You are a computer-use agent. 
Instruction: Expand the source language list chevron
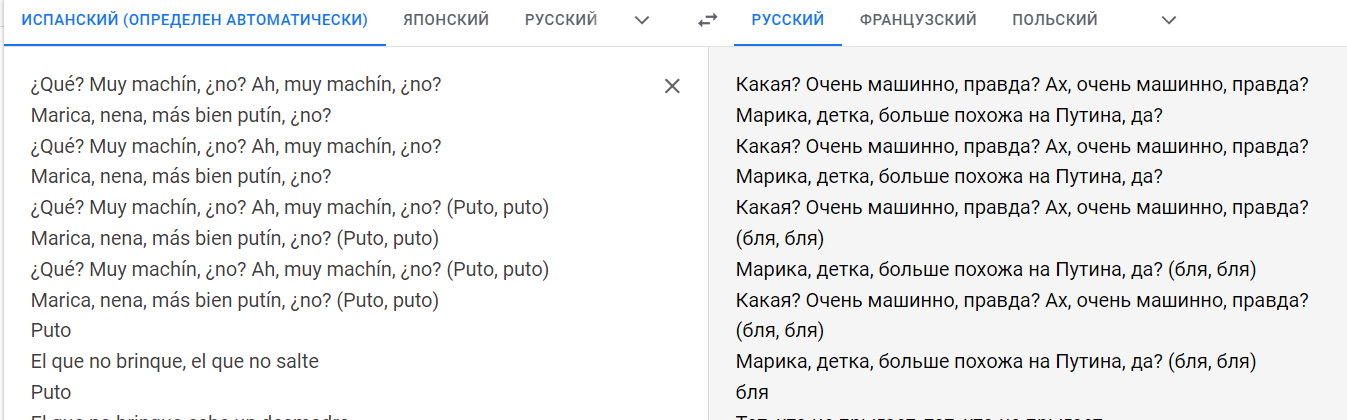click(x=642, y=20)
